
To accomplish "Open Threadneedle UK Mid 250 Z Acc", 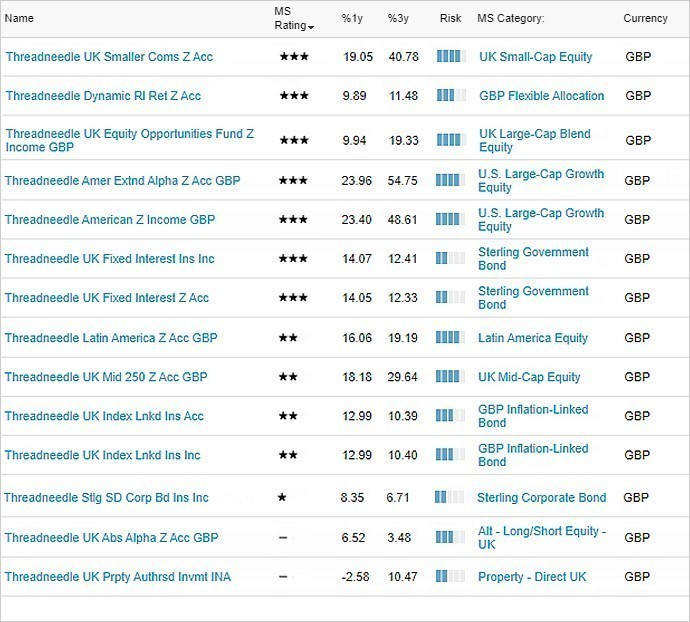I will pos(106,377).
